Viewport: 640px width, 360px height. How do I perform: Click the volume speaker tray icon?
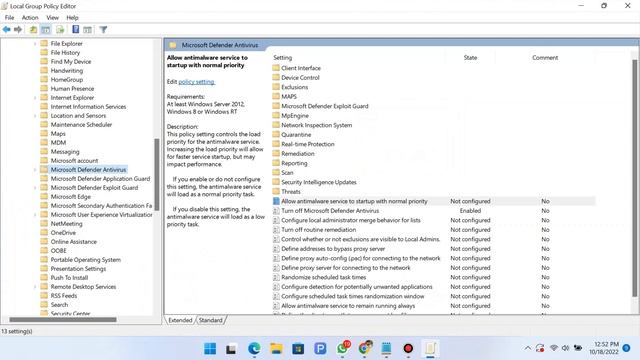[x=565, y=348]
